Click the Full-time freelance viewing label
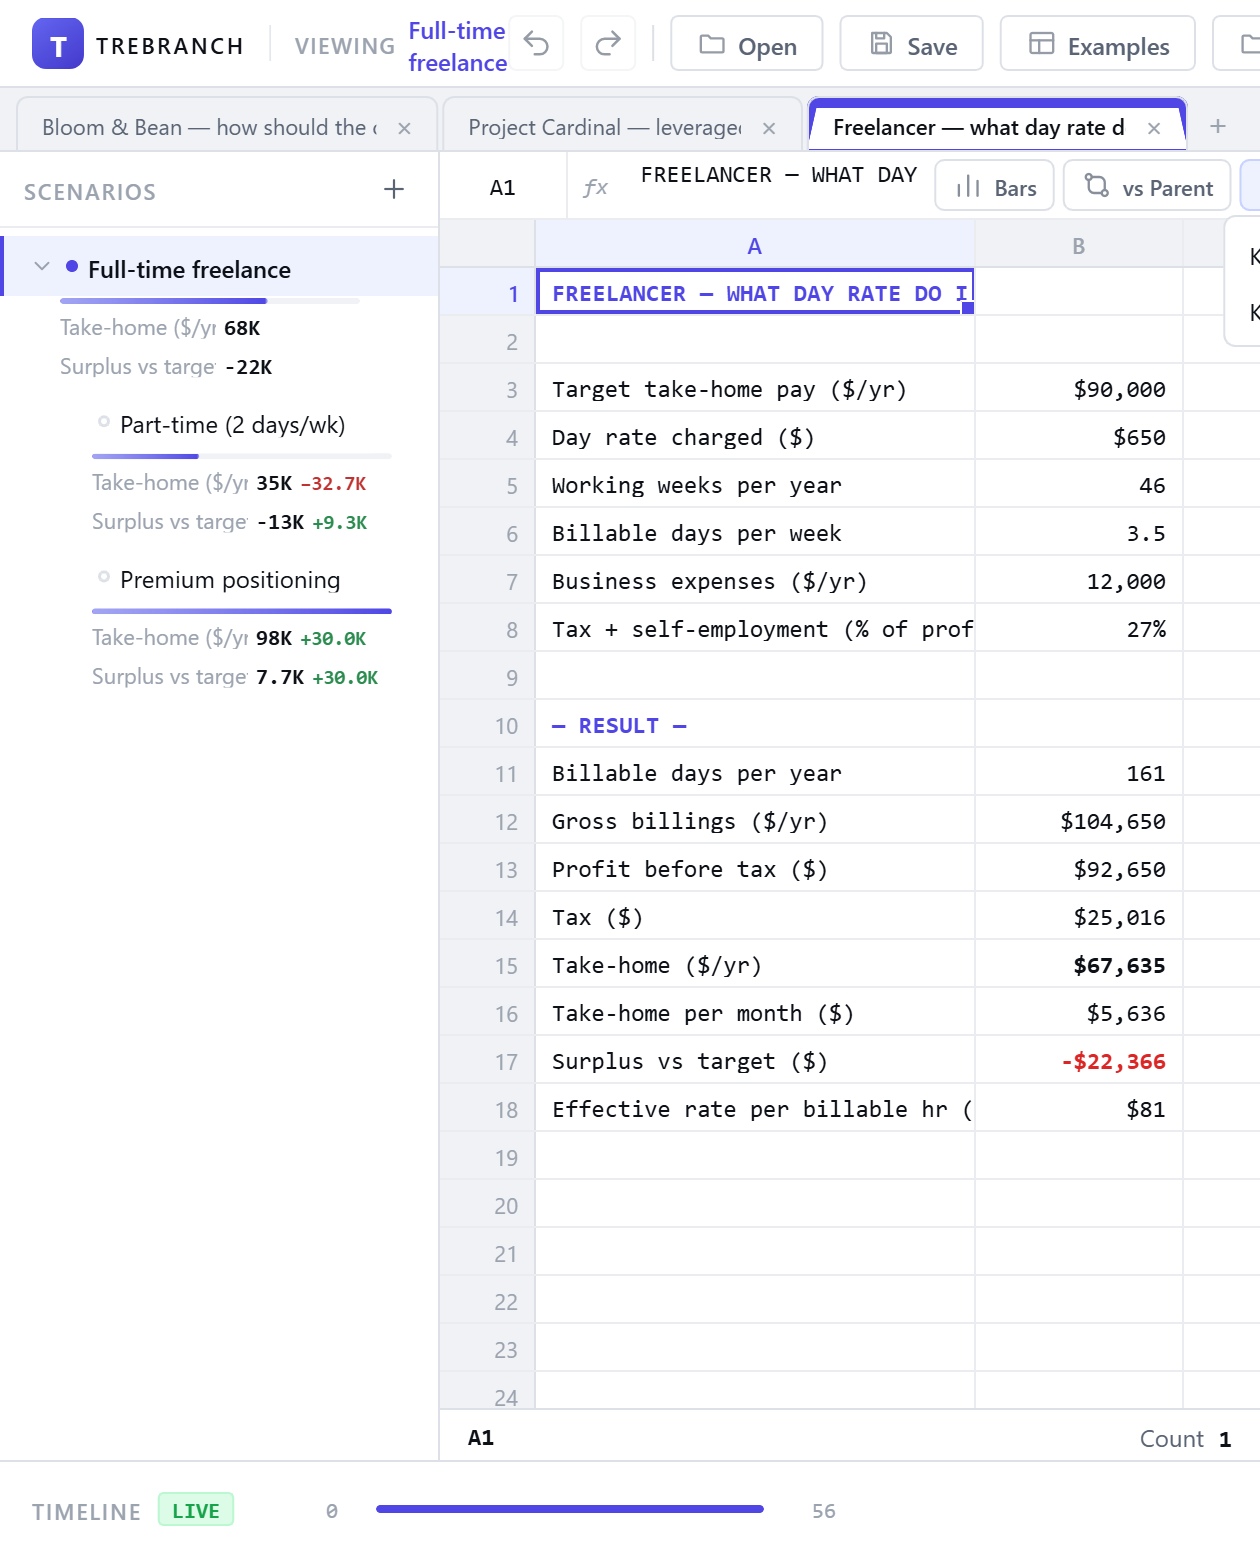This screenshot has height=1556, width=1260. tap(458, 46)
